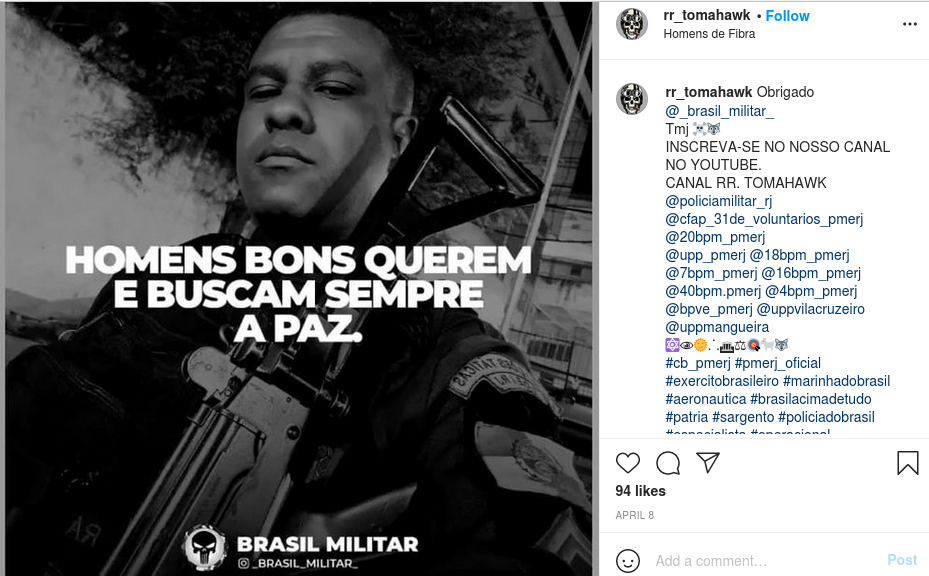The width and height of the screenshot is (929, 576).
Task: Open @uppmangueira mention
Action: (717, 327)
